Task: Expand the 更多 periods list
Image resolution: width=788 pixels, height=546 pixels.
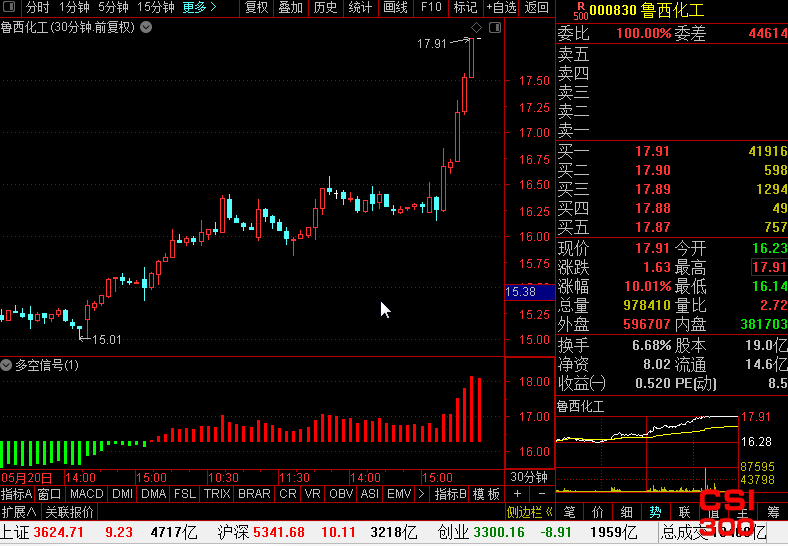Action: tap(200, 7)
